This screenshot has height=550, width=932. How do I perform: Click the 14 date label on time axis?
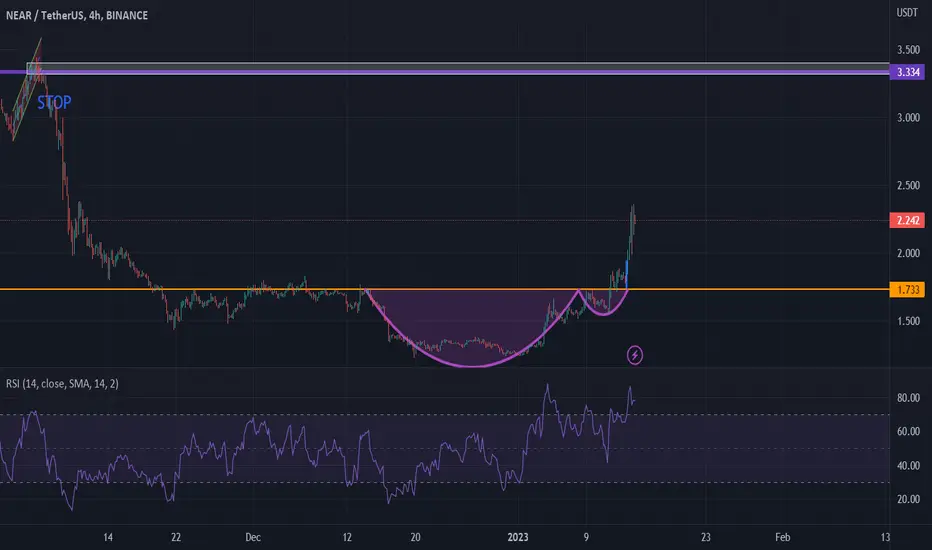108,538
